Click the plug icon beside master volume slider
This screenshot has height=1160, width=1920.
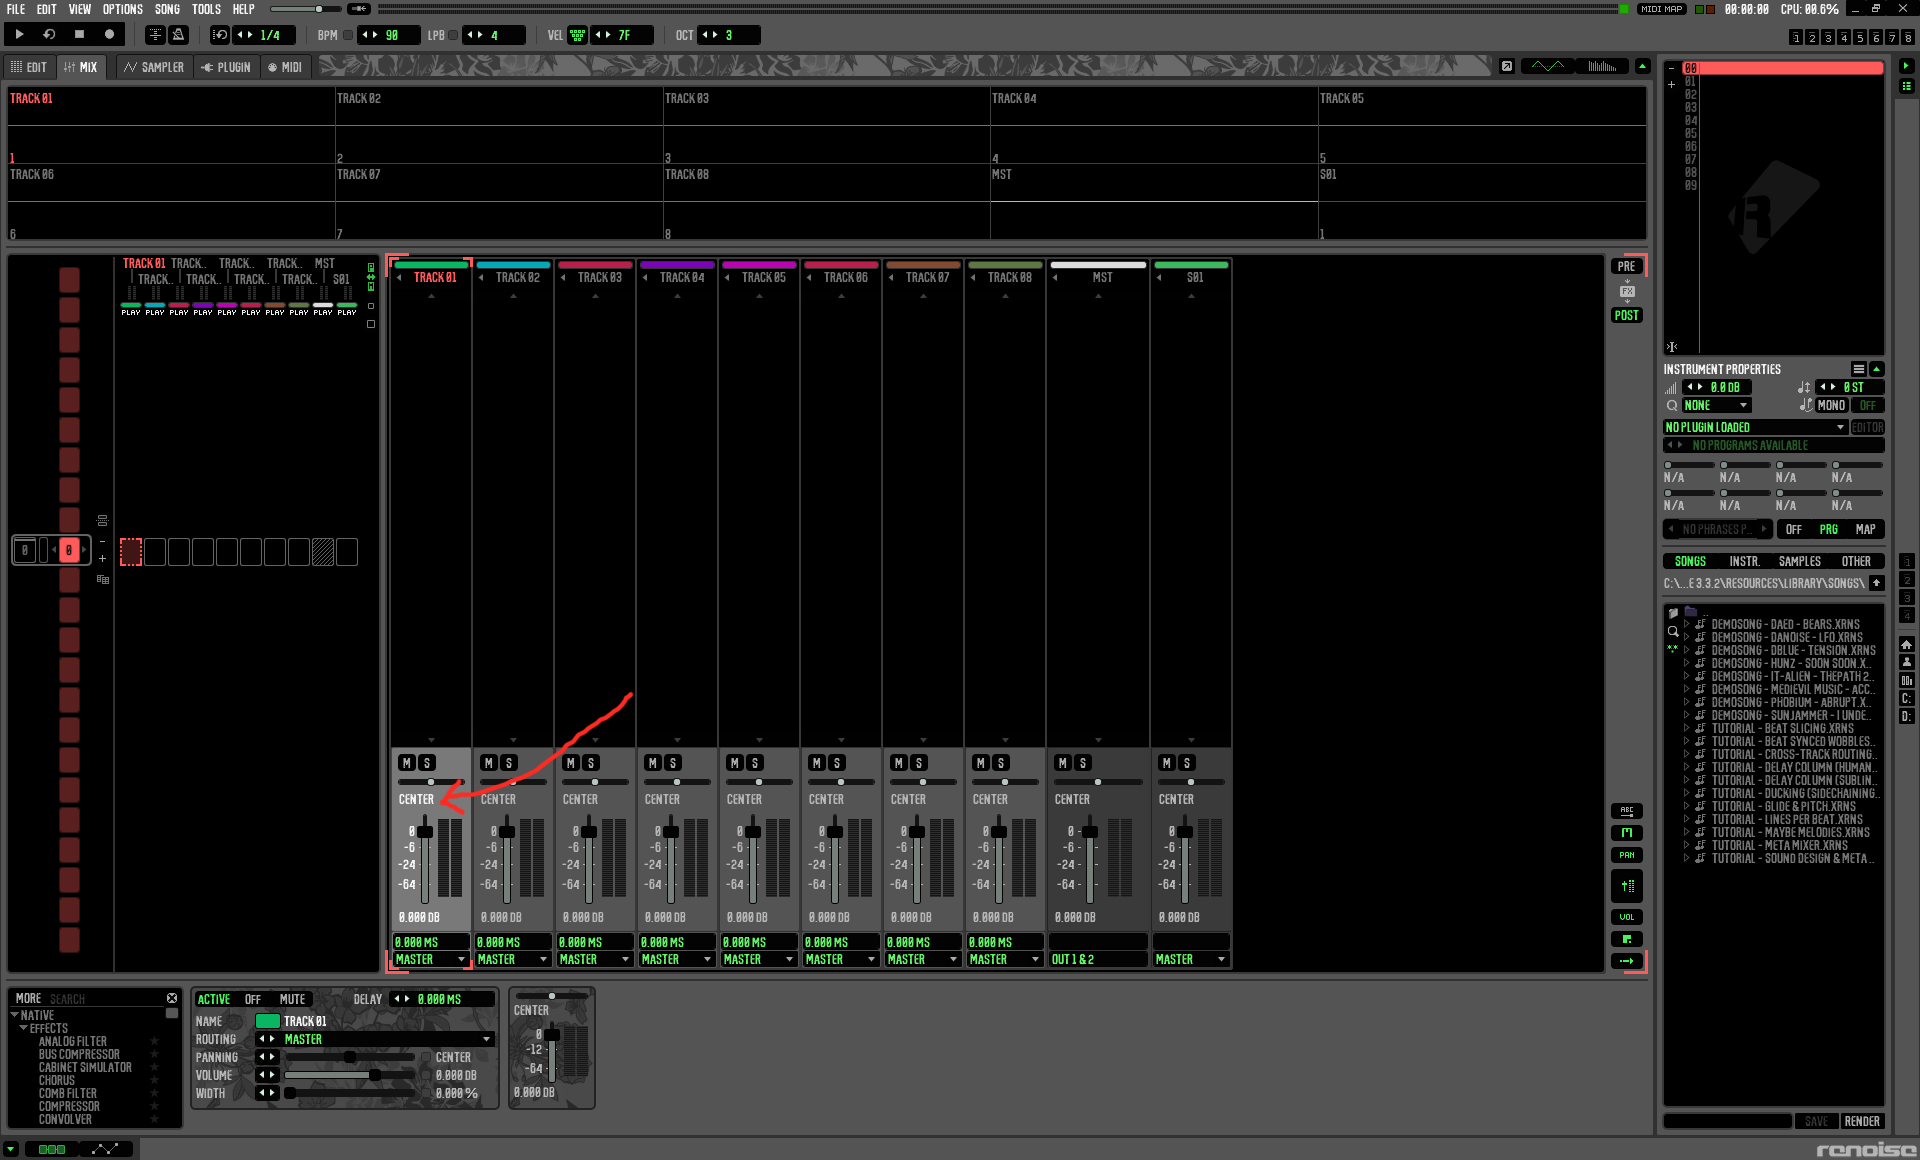tap(359, 9)
